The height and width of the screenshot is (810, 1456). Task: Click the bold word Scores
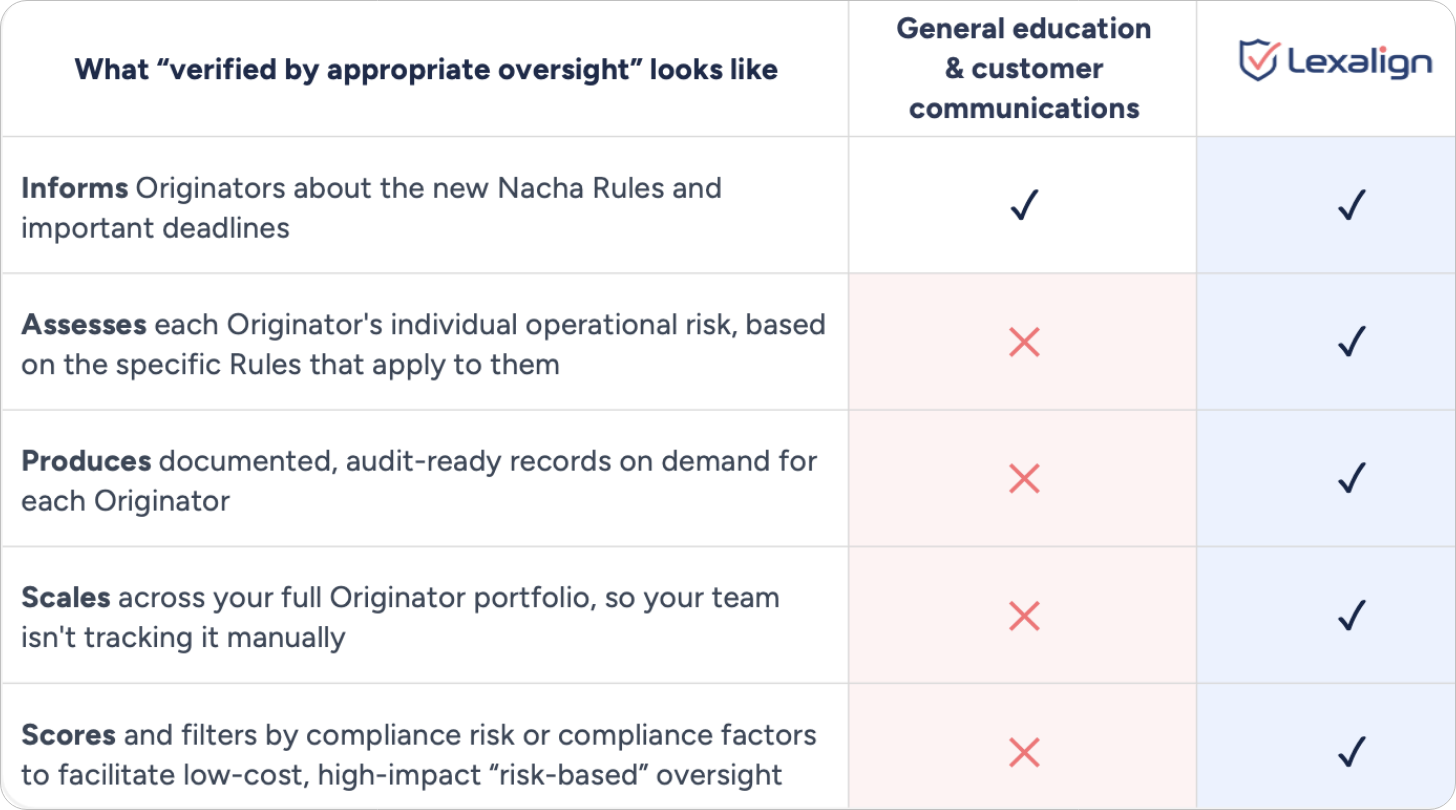click(x=69, y=735)
